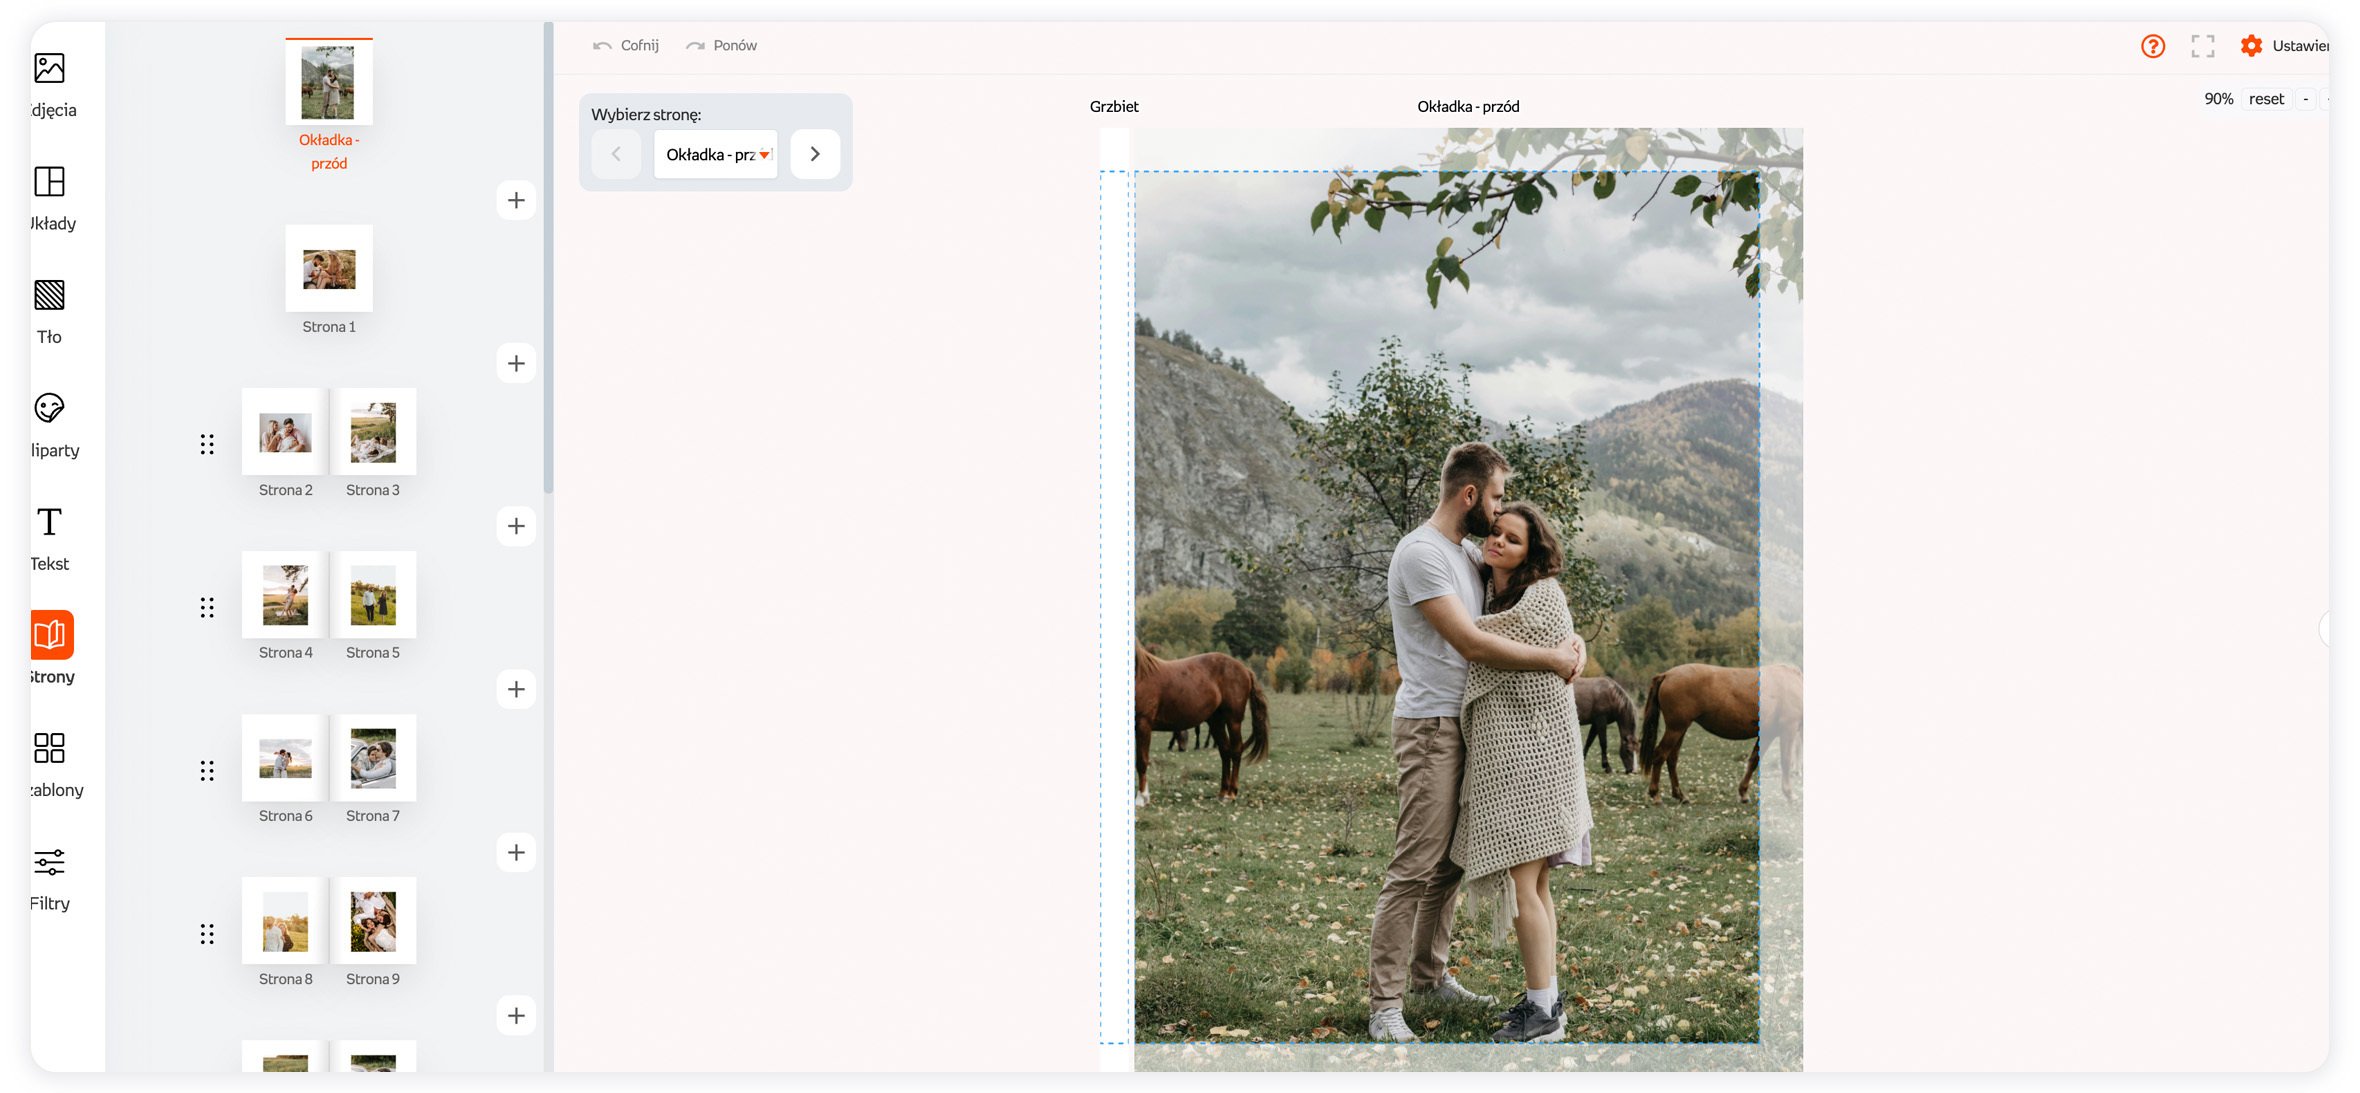Reset the zoom level

[2266, 99]
